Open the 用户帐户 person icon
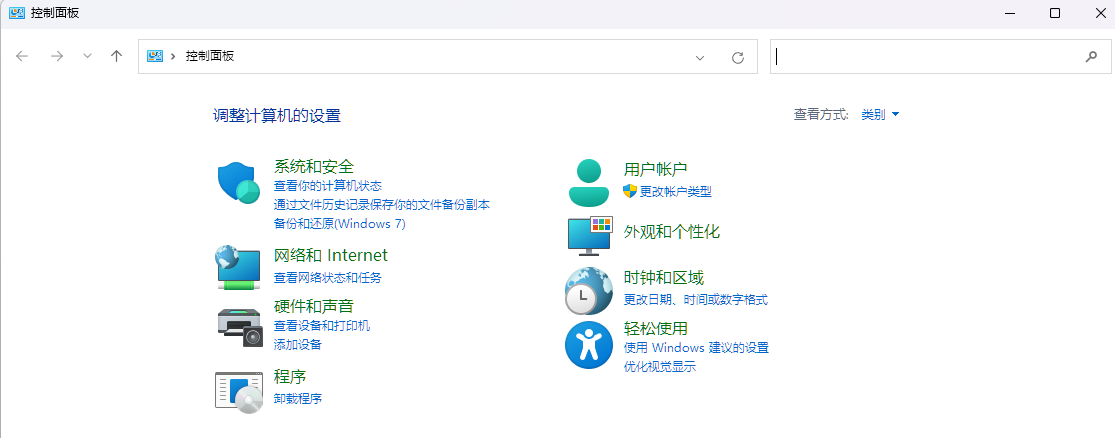The height and width of the screenshot is (438, 1115). (x=589, y=182)
